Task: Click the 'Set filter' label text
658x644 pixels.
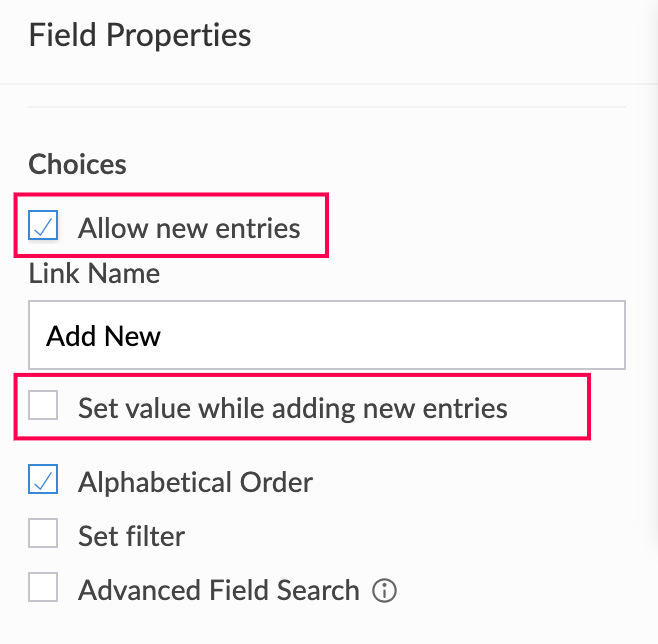Action: (131, 536)
